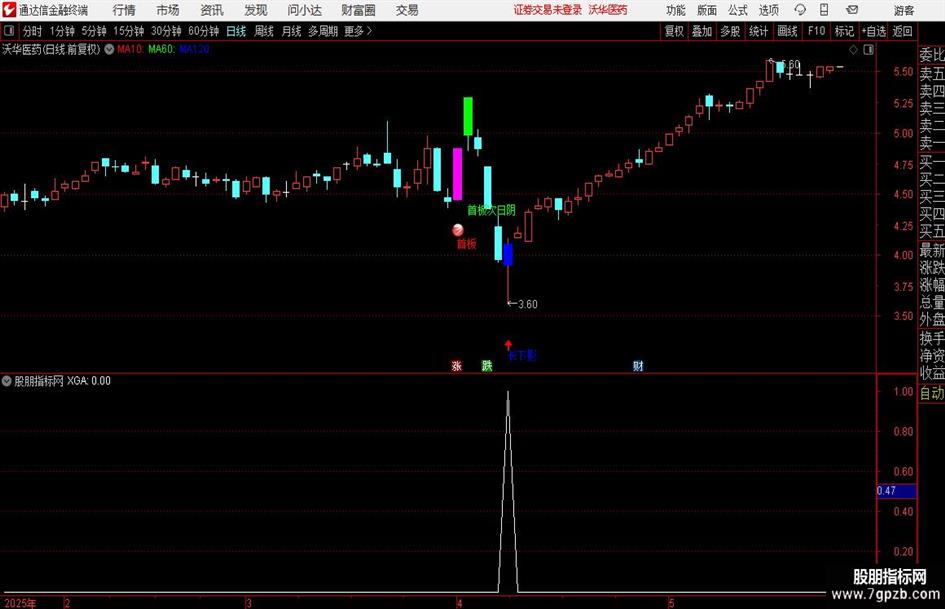This screenshot has width=945, height=609.
Task: Click the 标记 mark toolbar button
Action: coord(844,31)
